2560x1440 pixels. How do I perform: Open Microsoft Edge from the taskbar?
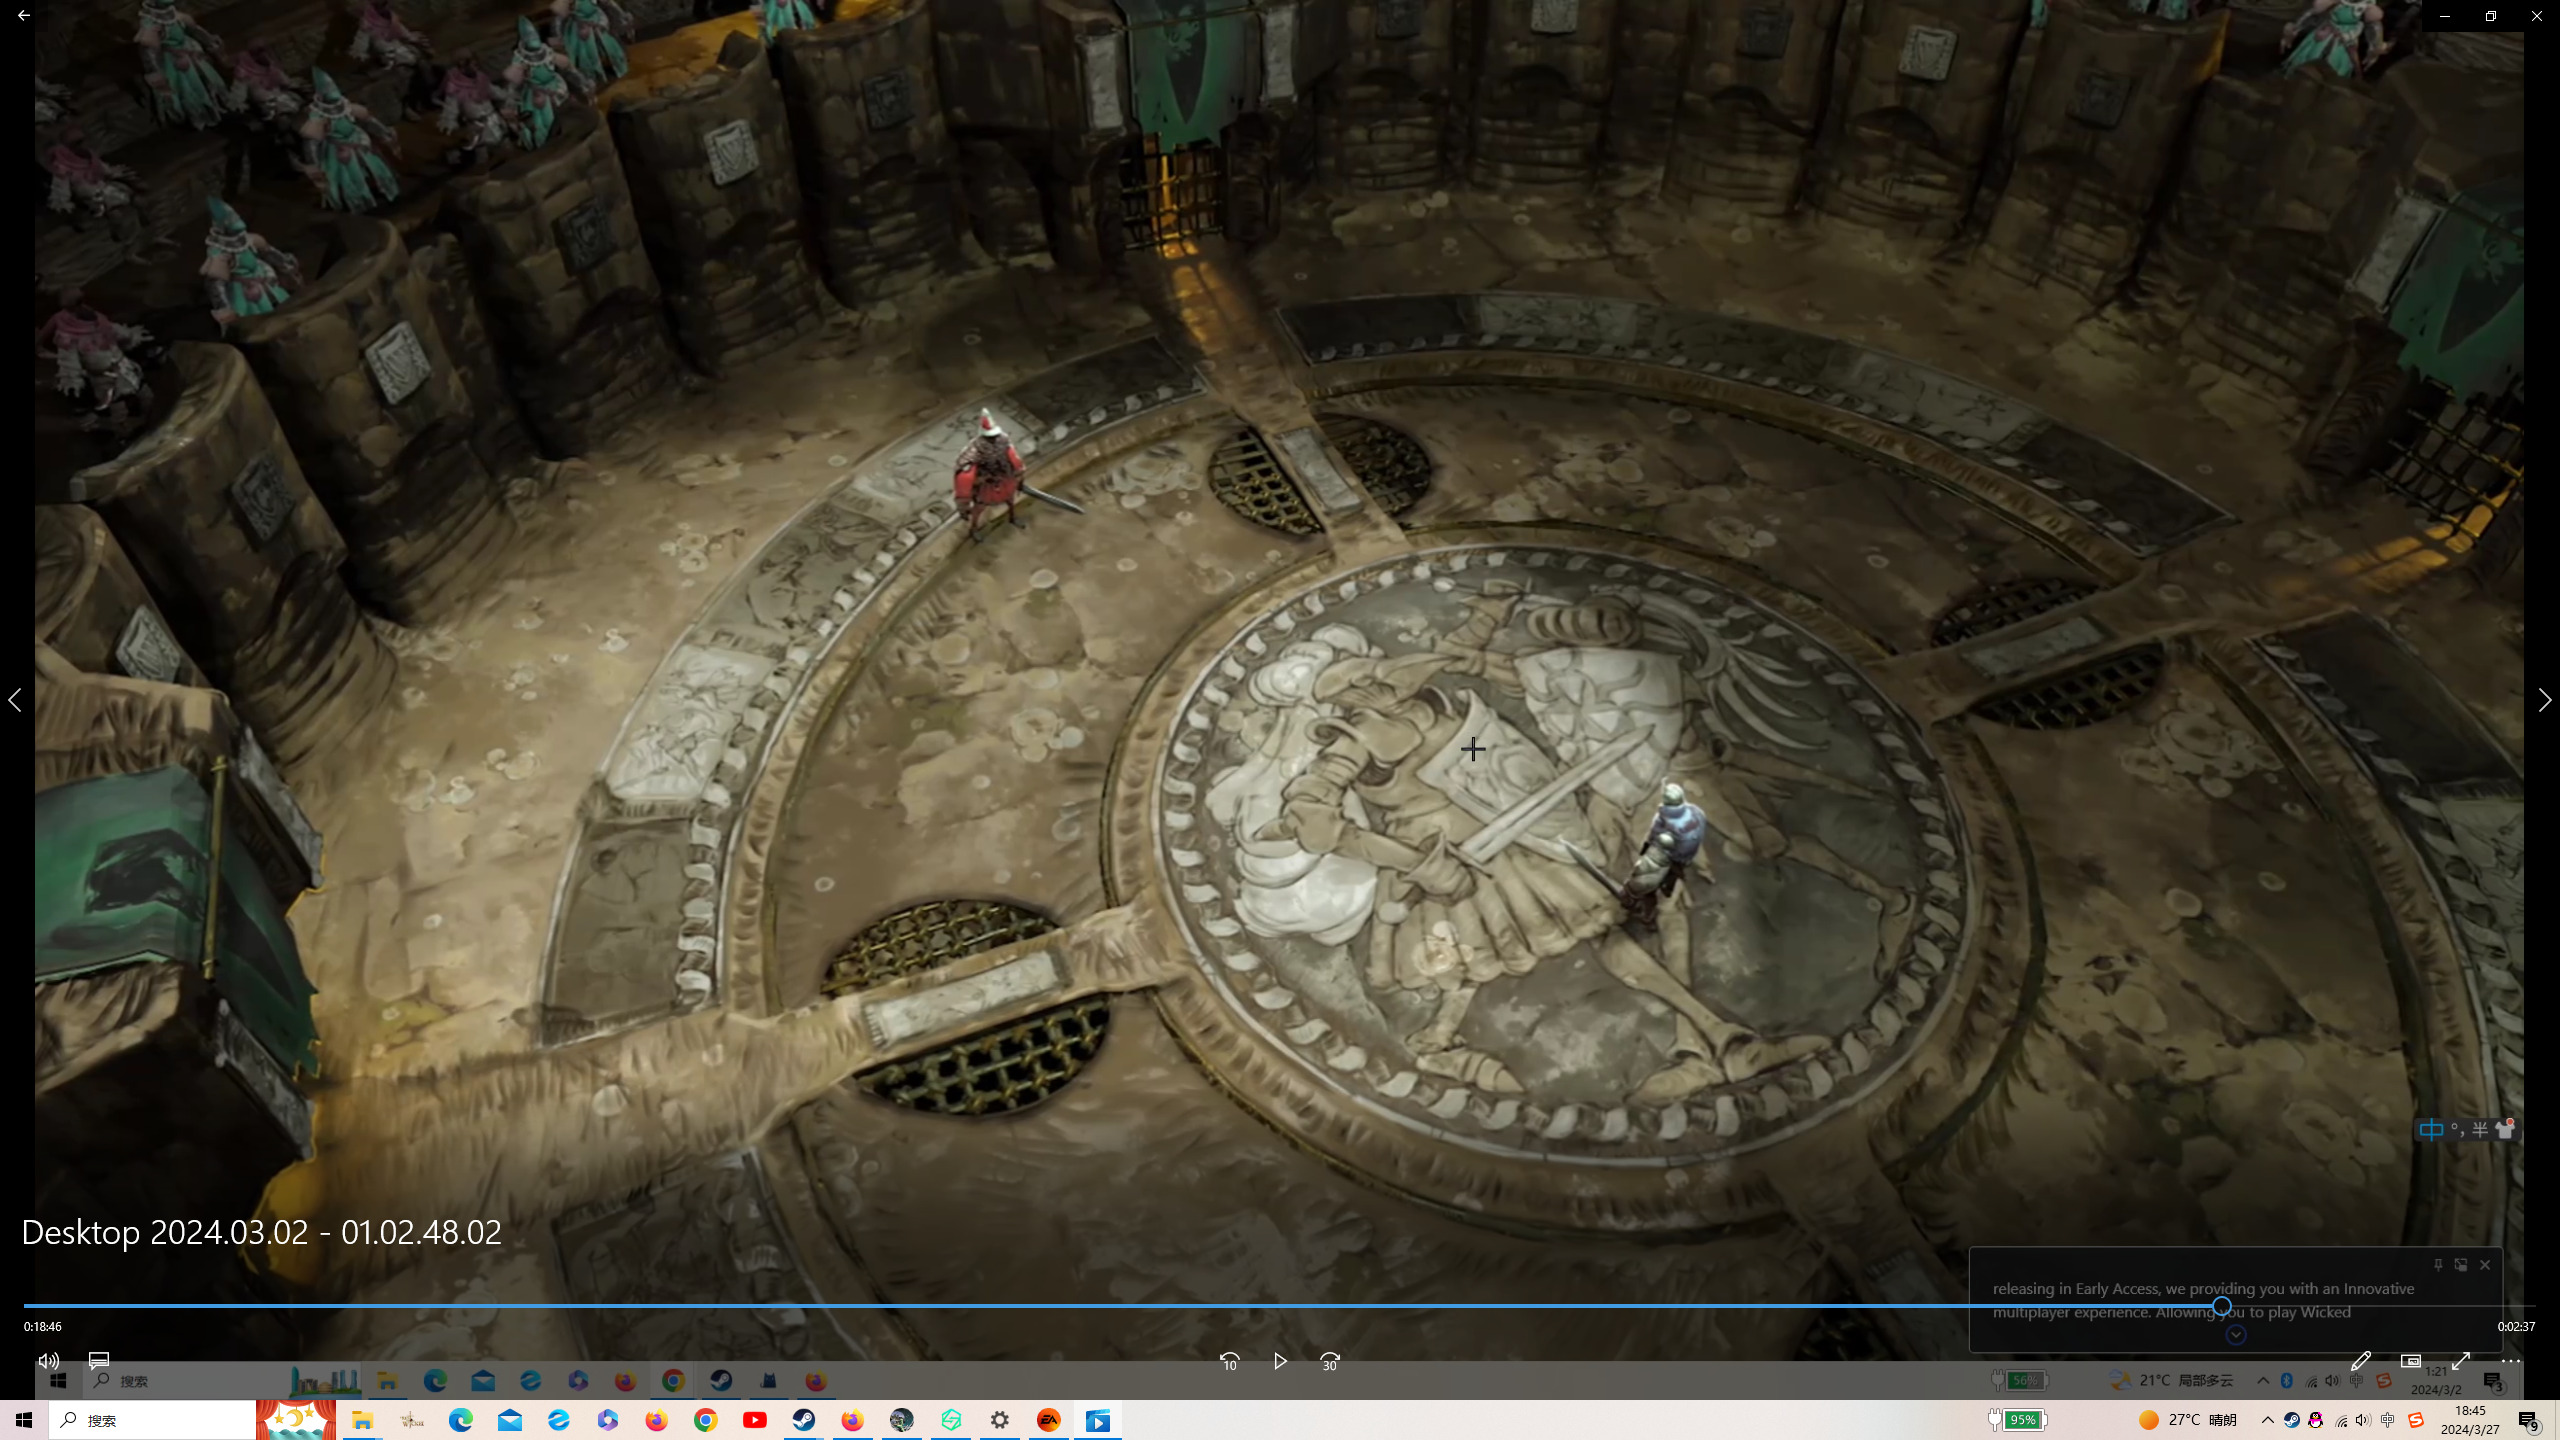(460, 1420)
